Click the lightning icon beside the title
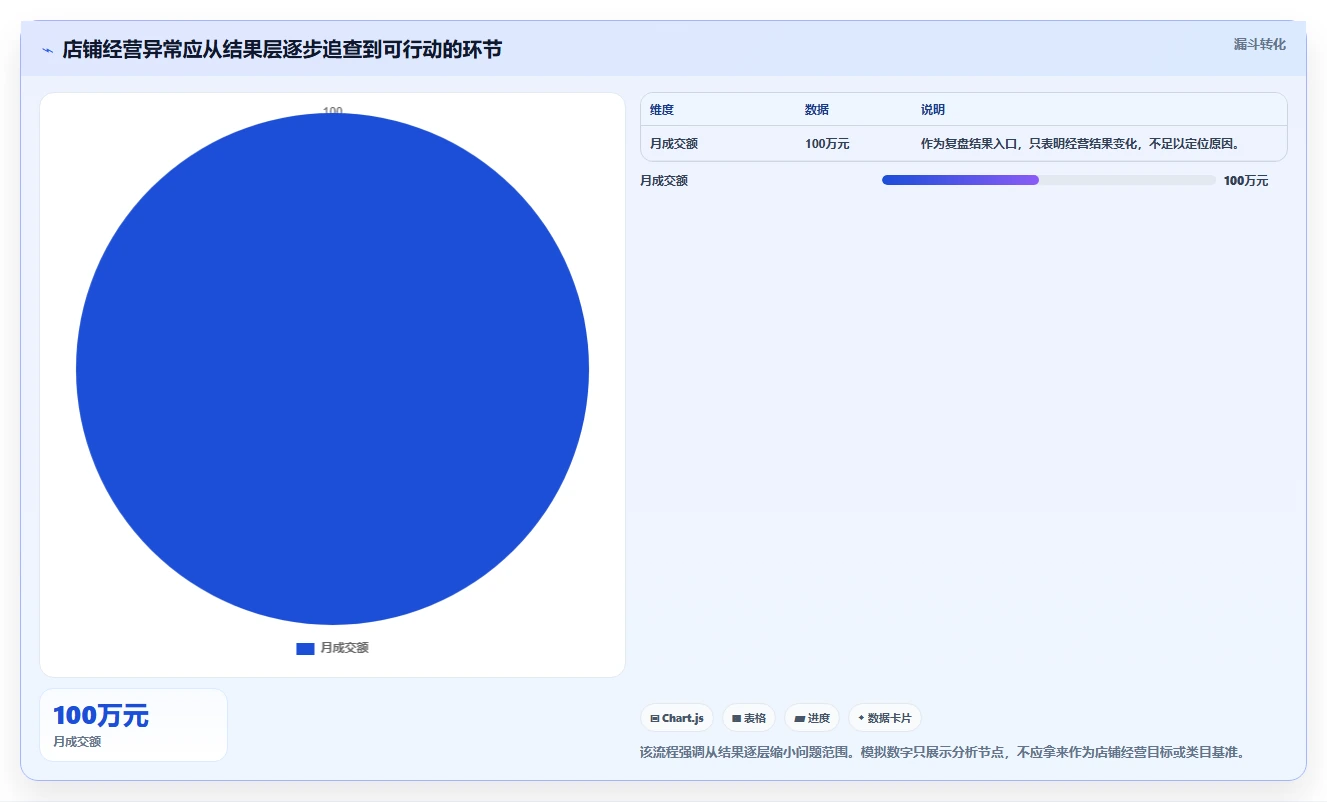 (47, 50)
